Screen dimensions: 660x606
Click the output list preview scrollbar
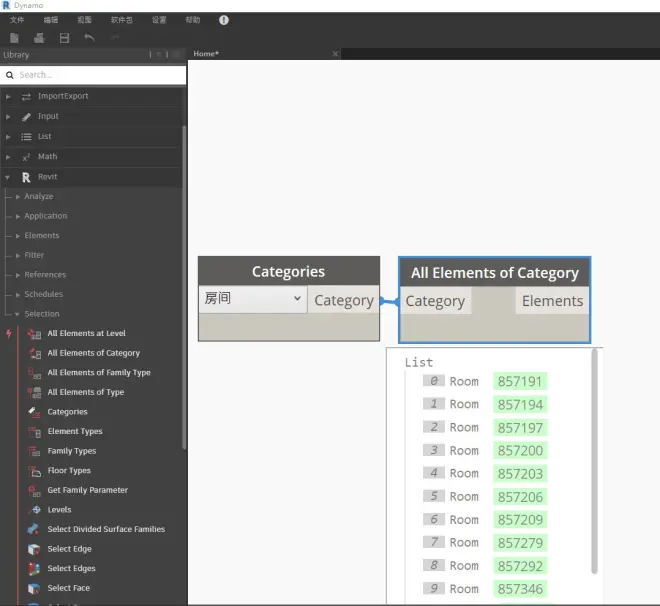pyautogui.click(x=594, y=461)
